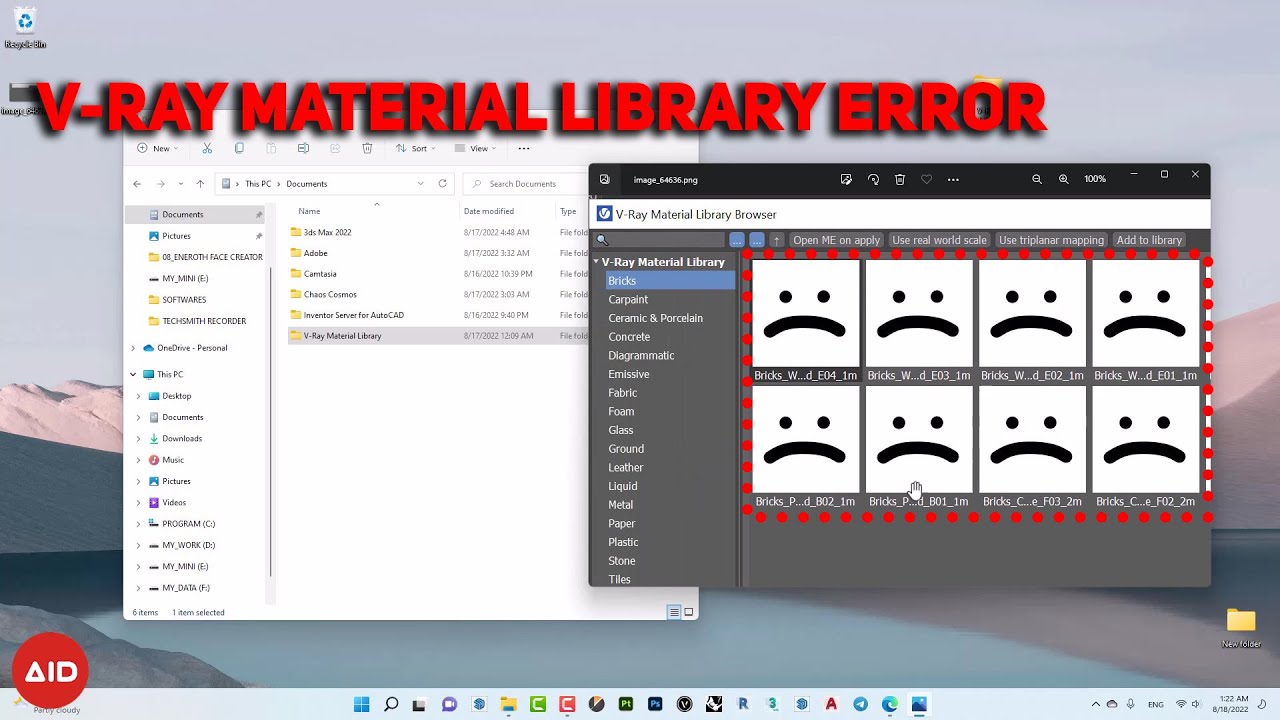Click the Share icon in File Explorer toolbar
The height and width of the screenshot is (720, 1280).
pos(335,148)
